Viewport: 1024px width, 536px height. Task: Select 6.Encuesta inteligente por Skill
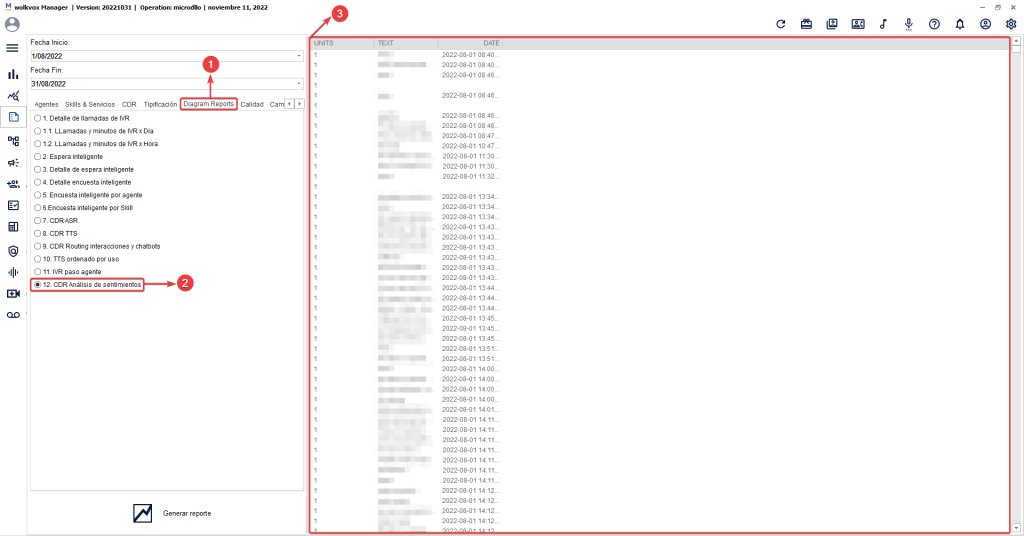point(83,208)
